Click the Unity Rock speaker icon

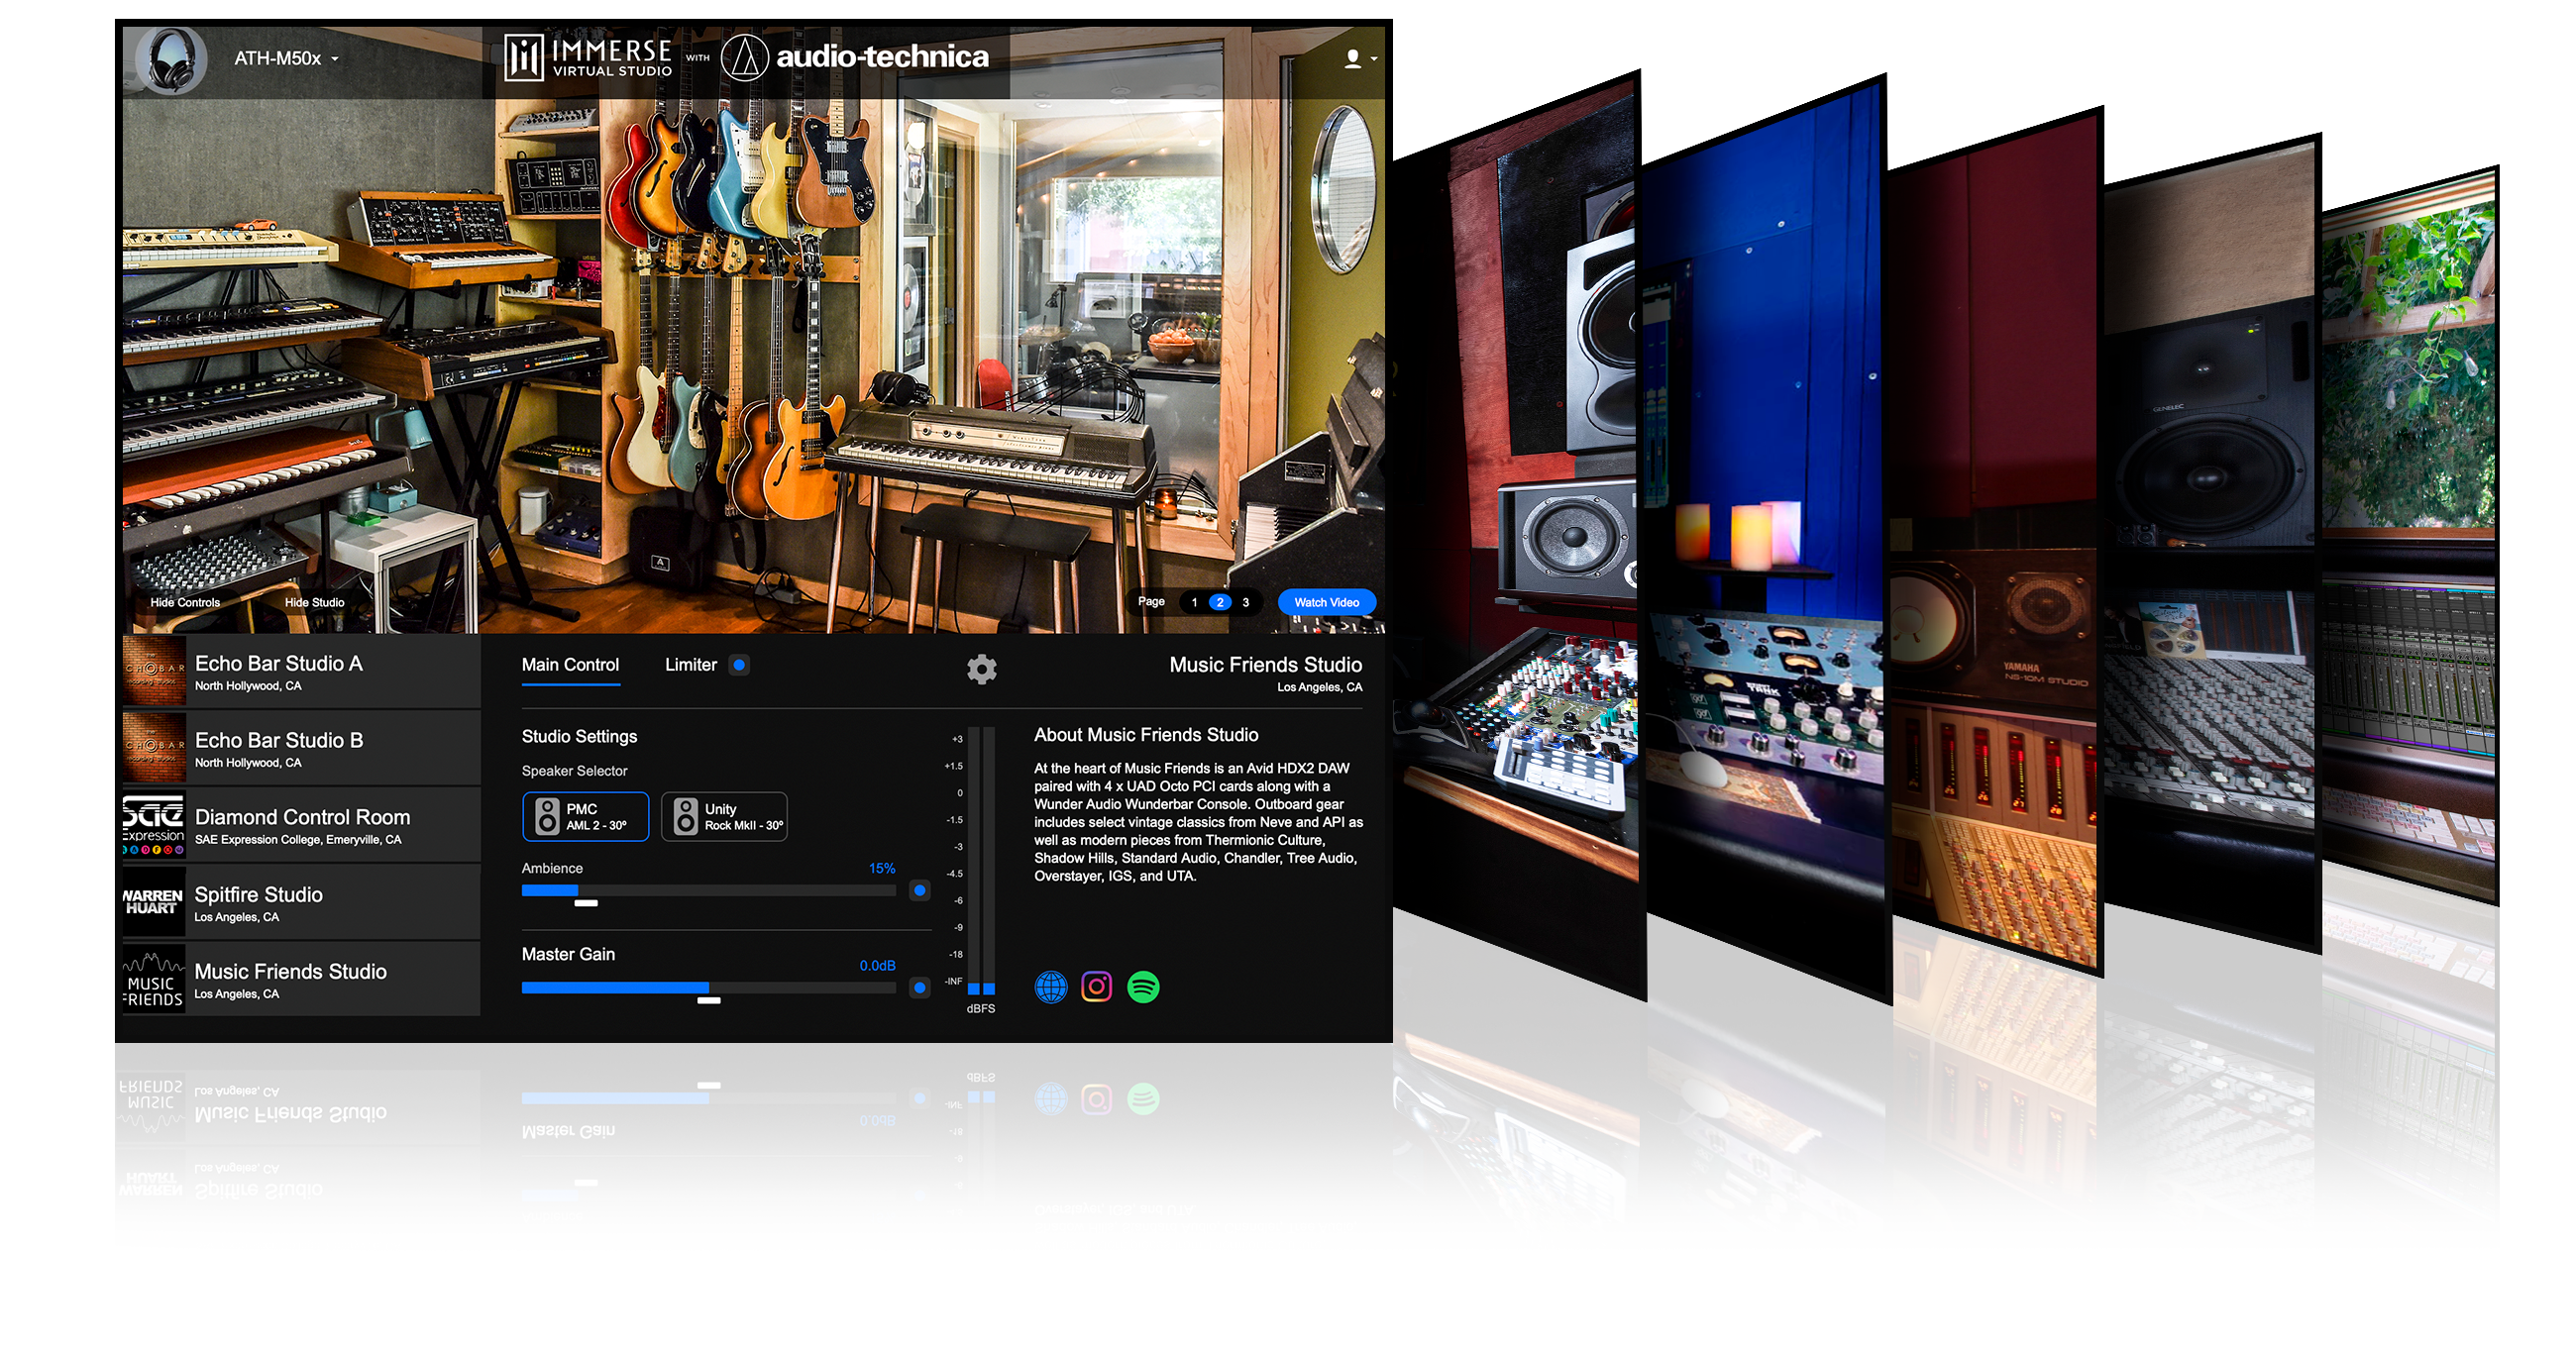pos(685,817)
